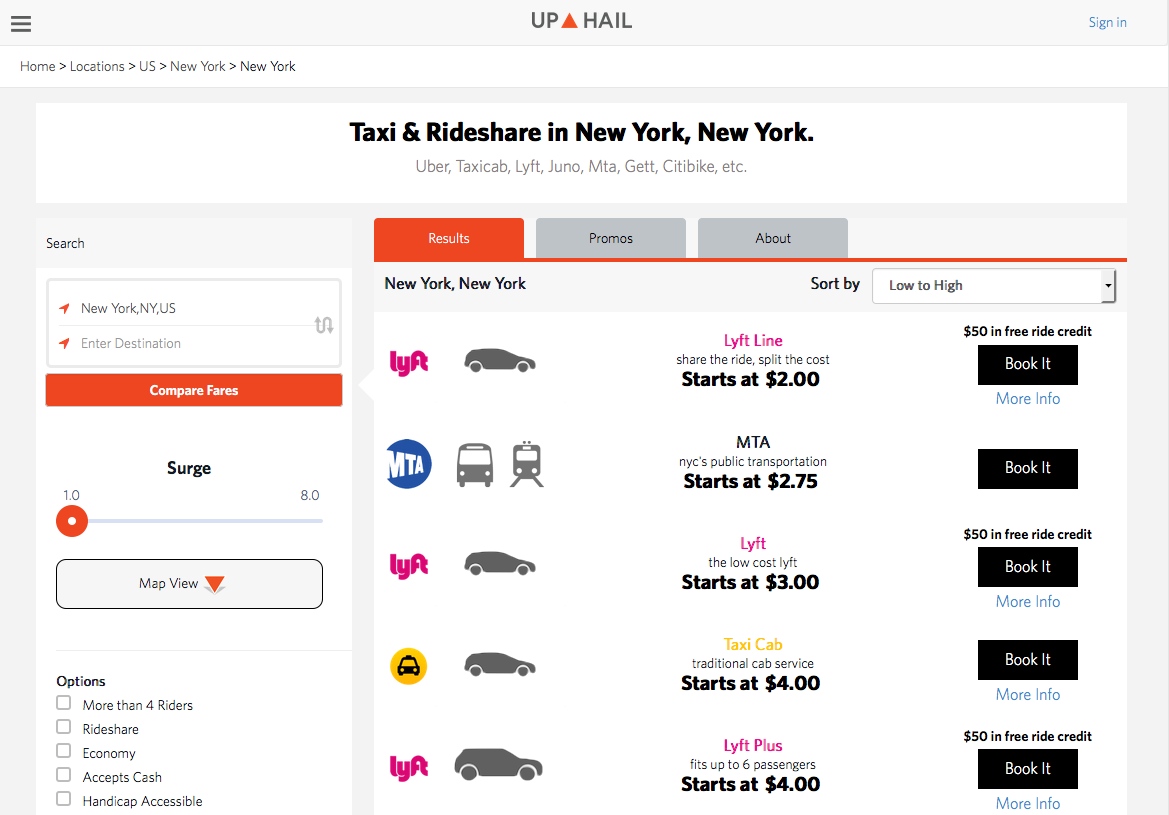Expand the Map View section
Viewport: 1169px width, 815px height.
[189, 584]
